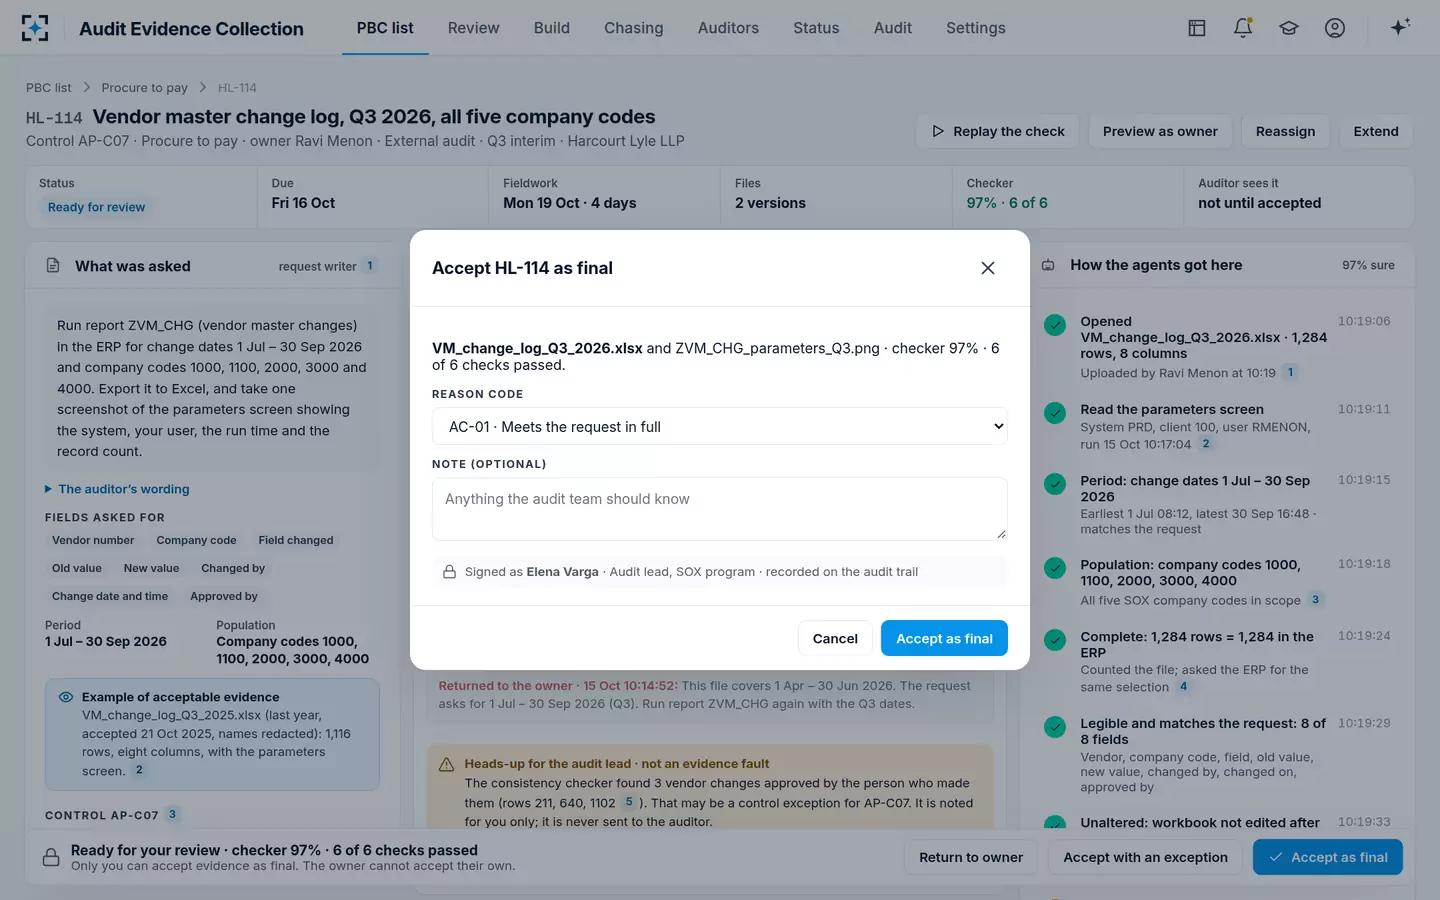The width and height of the screenshot is (1440, 900).
Task: Open the user profile icon
Action: pyautogui.click(x=1335, y=28)
